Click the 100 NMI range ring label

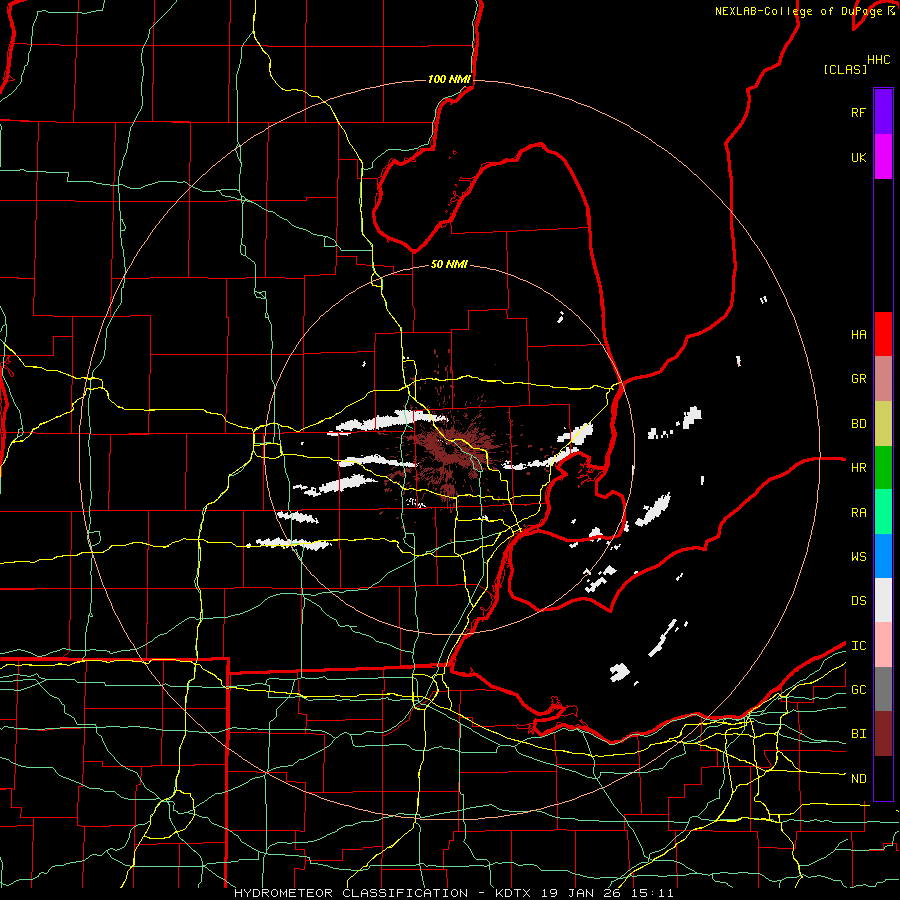(449, 79)
